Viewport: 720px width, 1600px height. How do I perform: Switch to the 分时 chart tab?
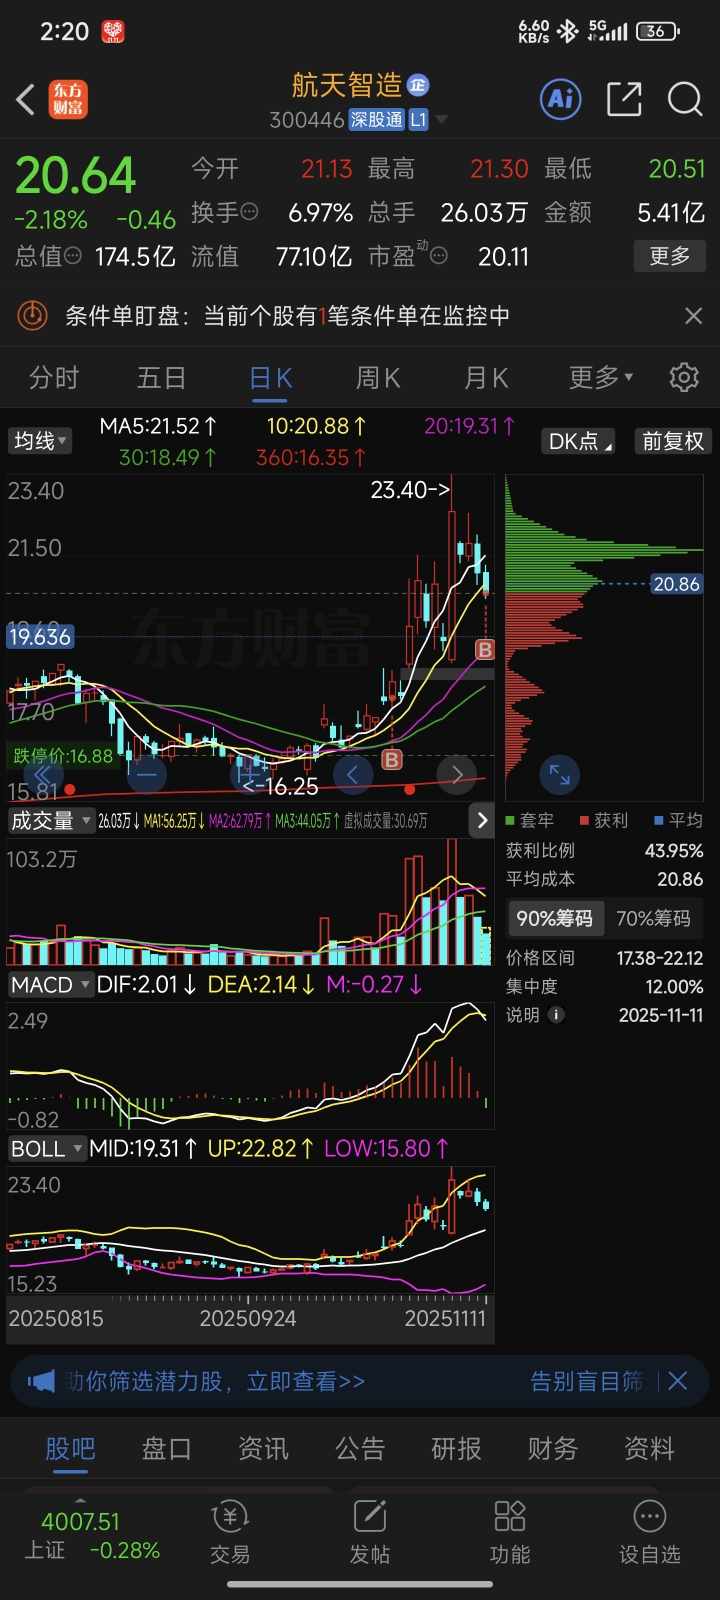coord(54,377)
